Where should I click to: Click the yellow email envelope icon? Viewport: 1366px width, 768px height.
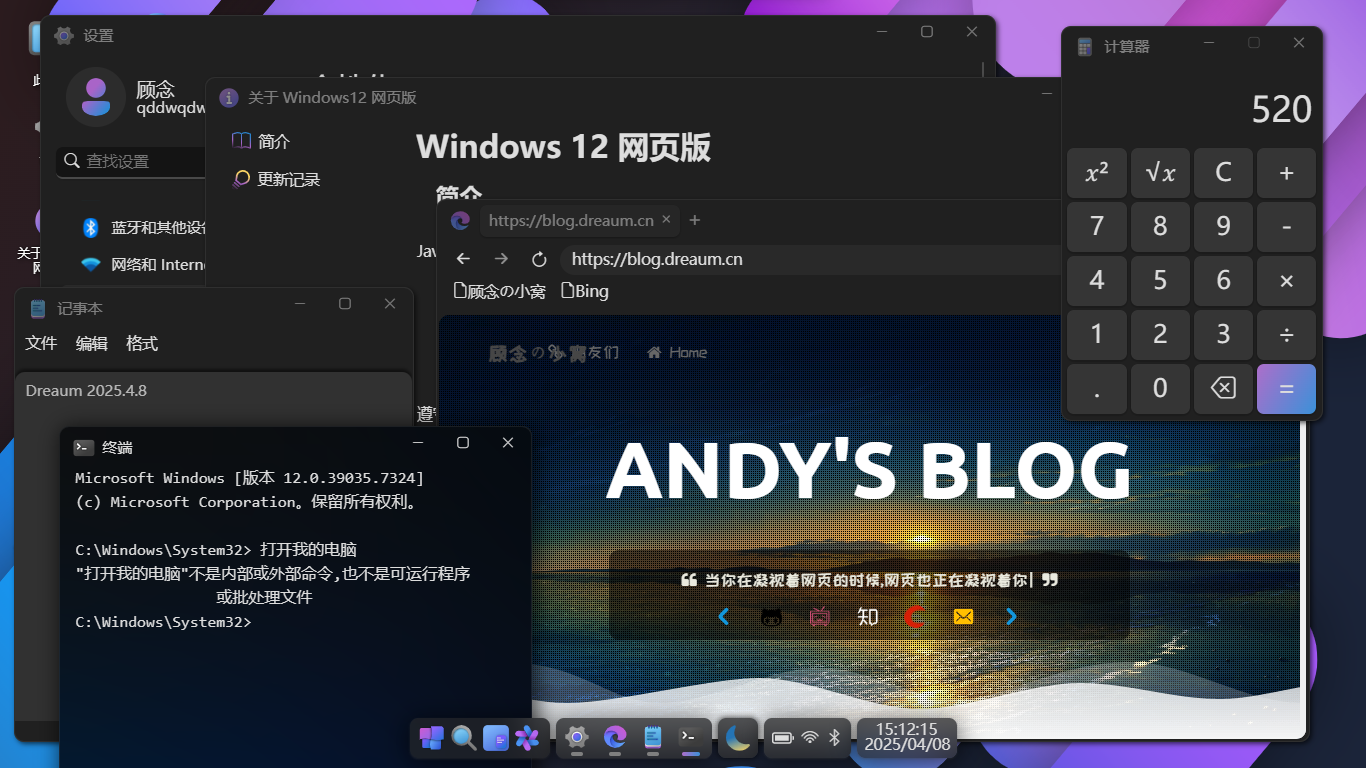962,617
